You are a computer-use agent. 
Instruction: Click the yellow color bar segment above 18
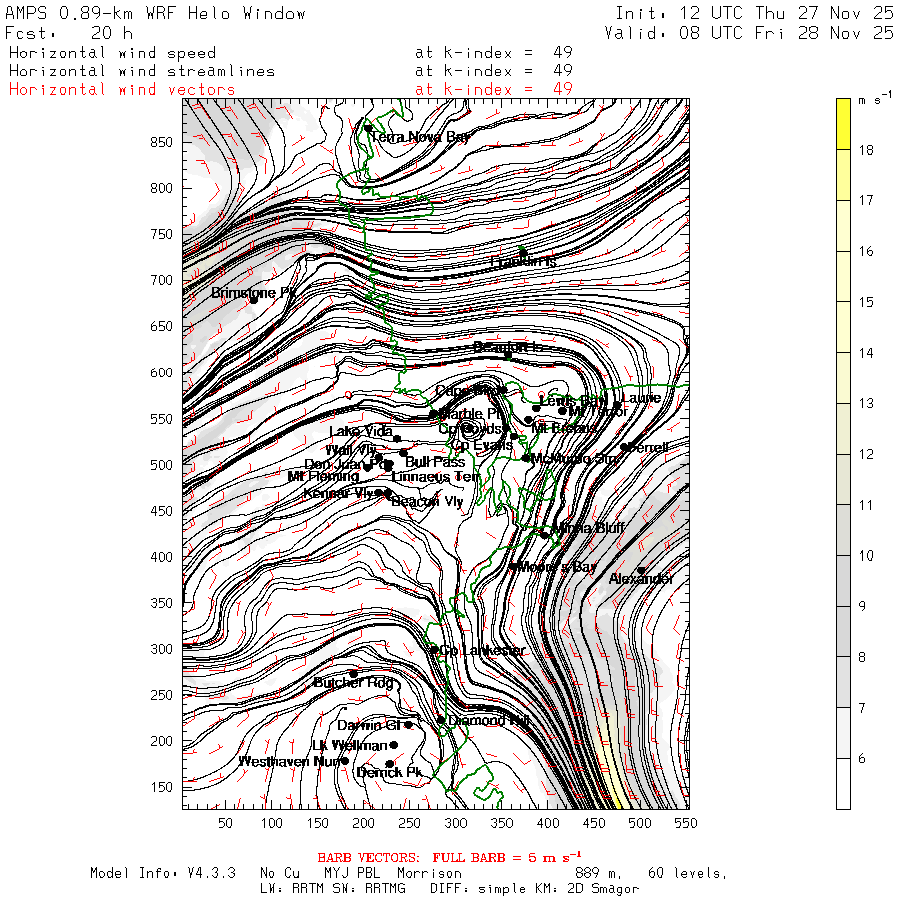pos(843,124)
